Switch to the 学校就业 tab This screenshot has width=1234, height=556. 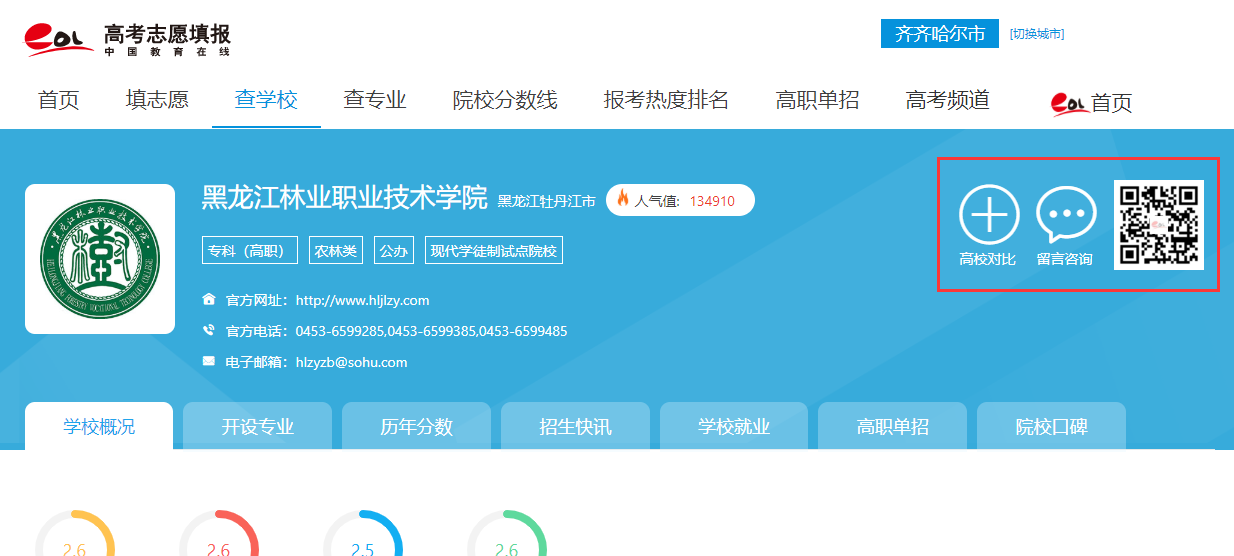(x=734, y=426)
